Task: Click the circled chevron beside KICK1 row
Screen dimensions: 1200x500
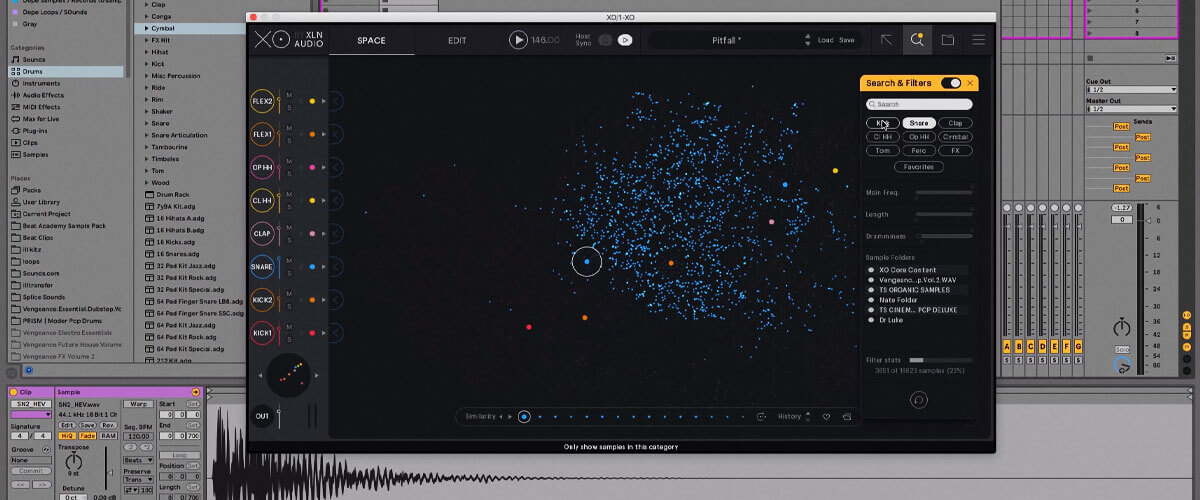Action: click(x=336, y=332)
